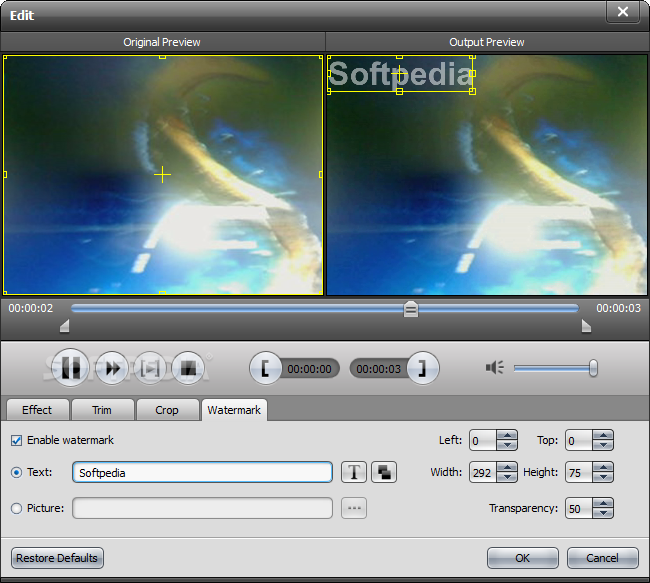Switch to the Effect tab
The image size is (650, 583).
(x=37, y=410)
